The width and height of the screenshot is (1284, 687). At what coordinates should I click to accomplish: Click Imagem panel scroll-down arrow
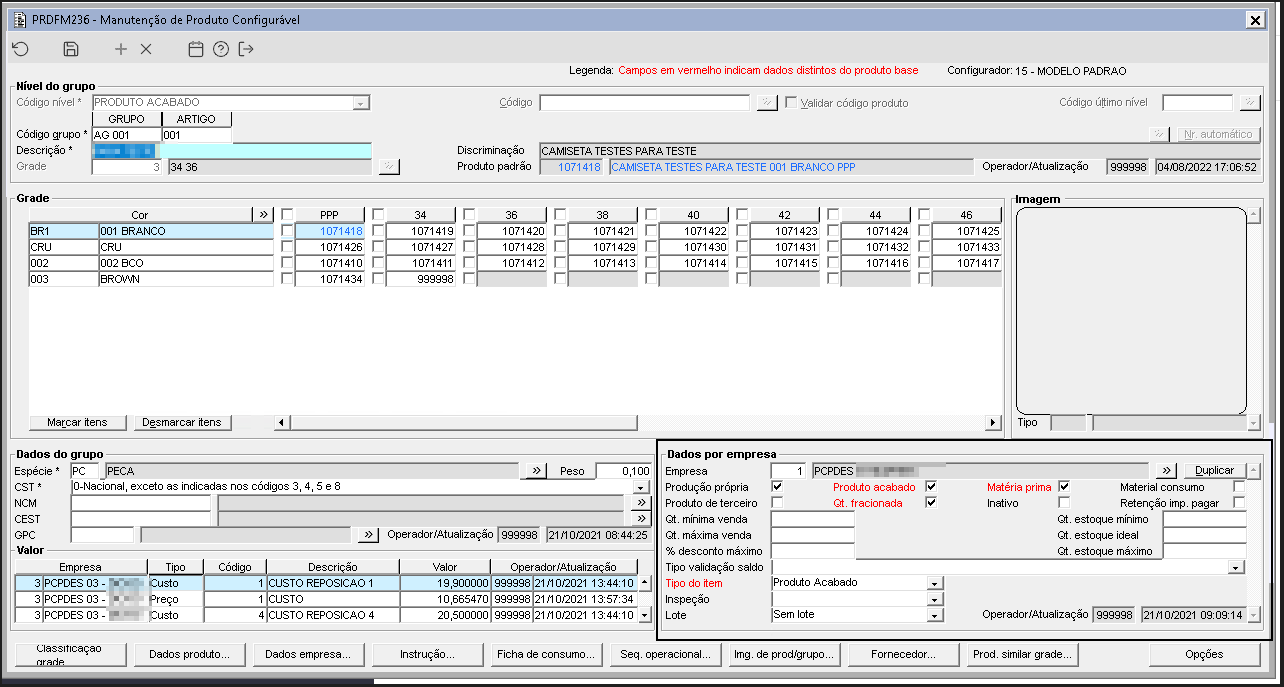click(1254, 423)
